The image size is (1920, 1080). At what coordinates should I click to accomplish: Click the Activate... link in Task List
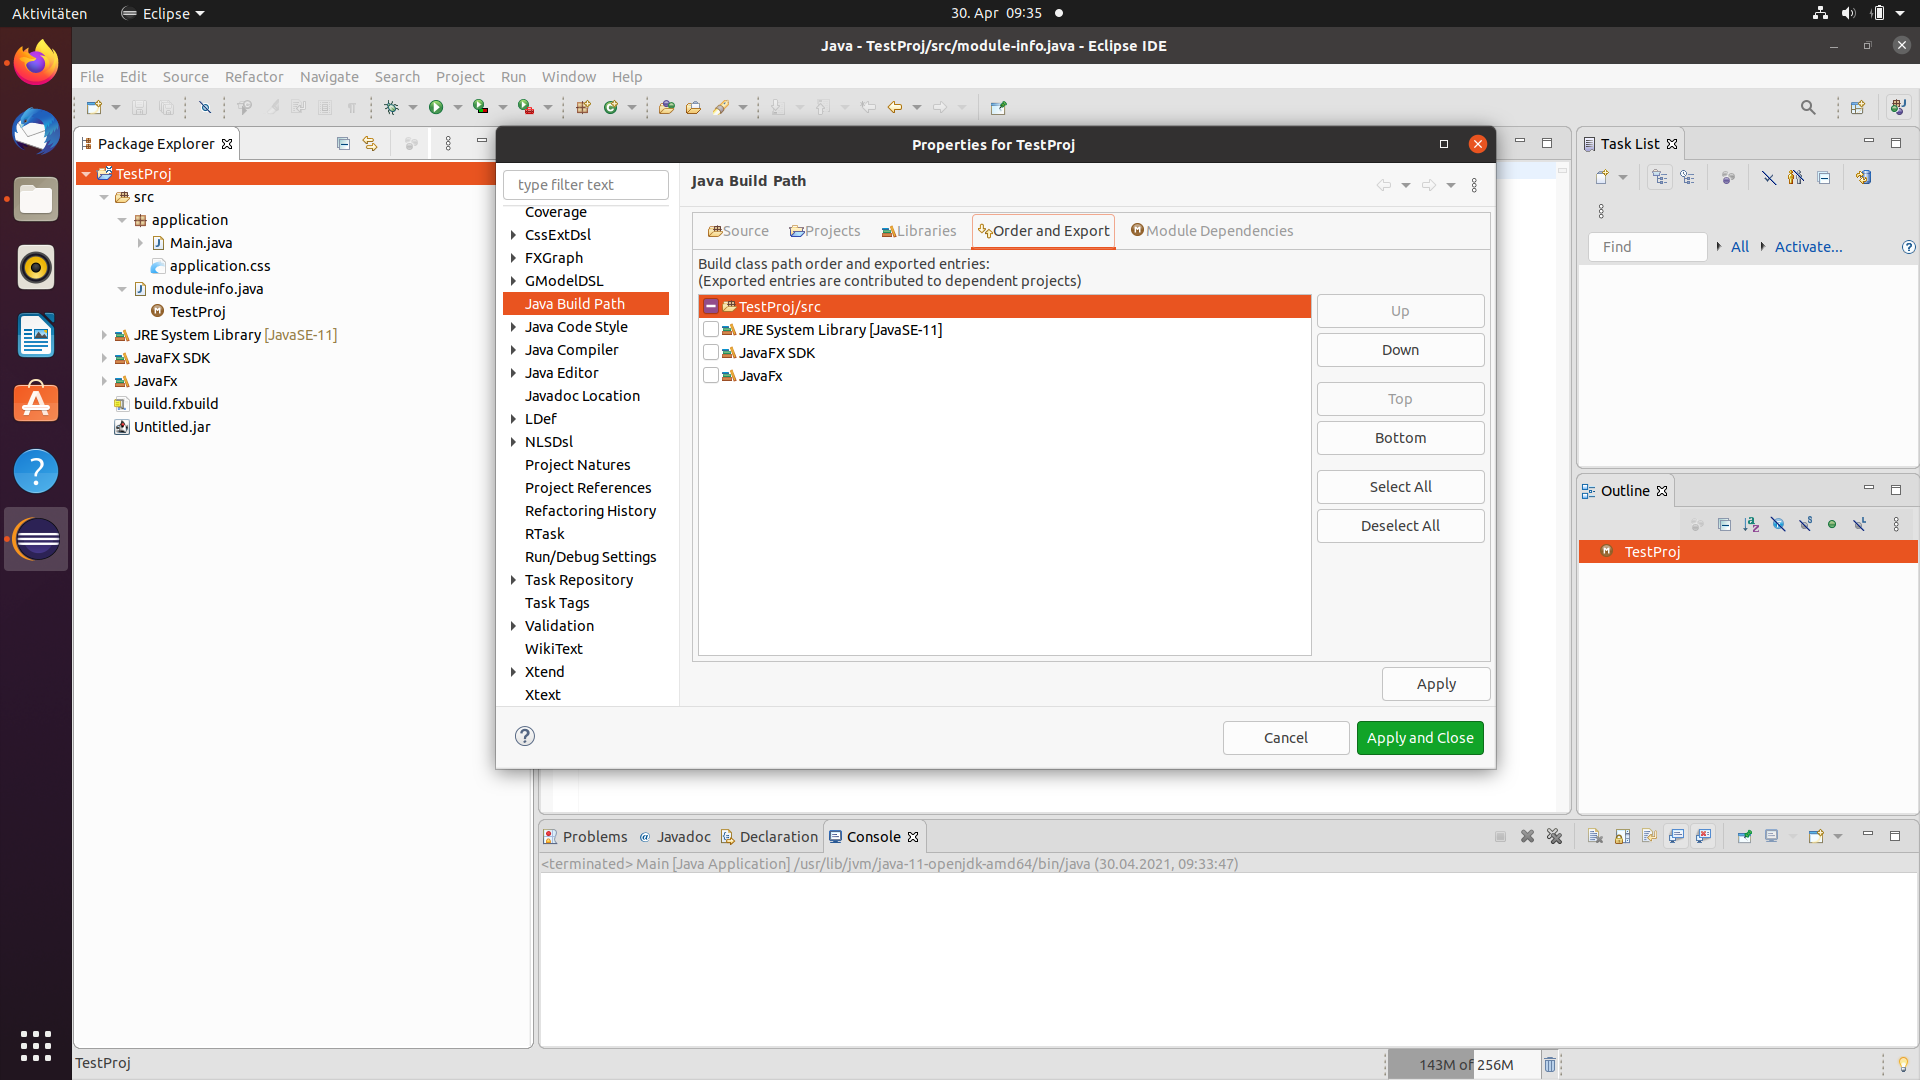[1808, 247]
